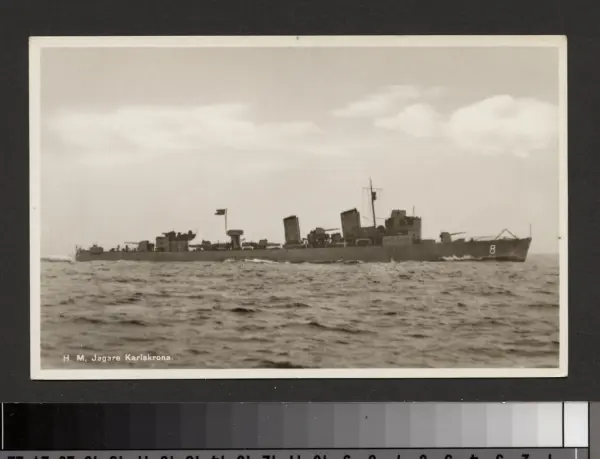Click the ship's bridge superstructure
This screenshot has height=459, width=600.
pyautogui.click(x=403, y=225)
